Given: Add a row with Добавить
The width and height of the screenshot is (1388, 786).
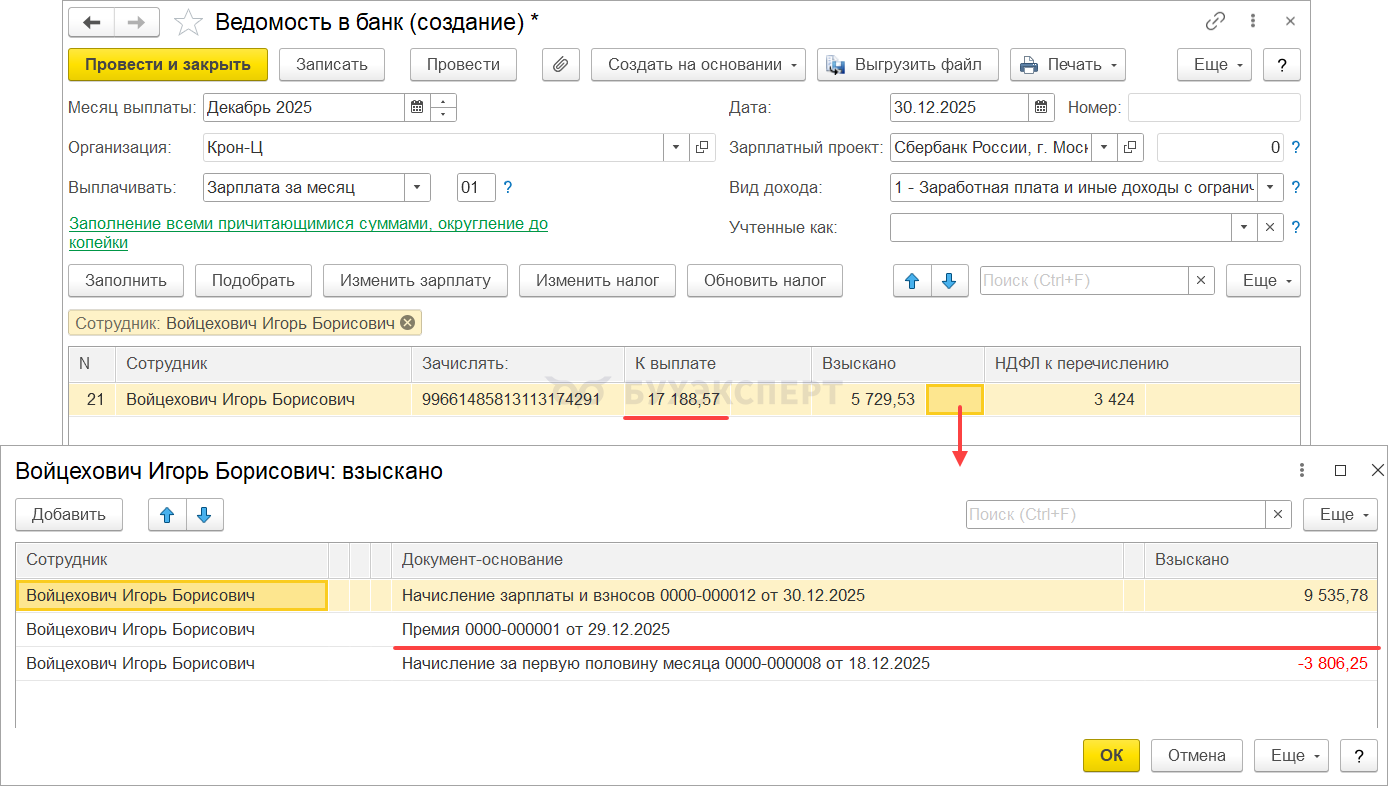Looking at the screenshot, I should pyautogui.click(x=69, y=515).
